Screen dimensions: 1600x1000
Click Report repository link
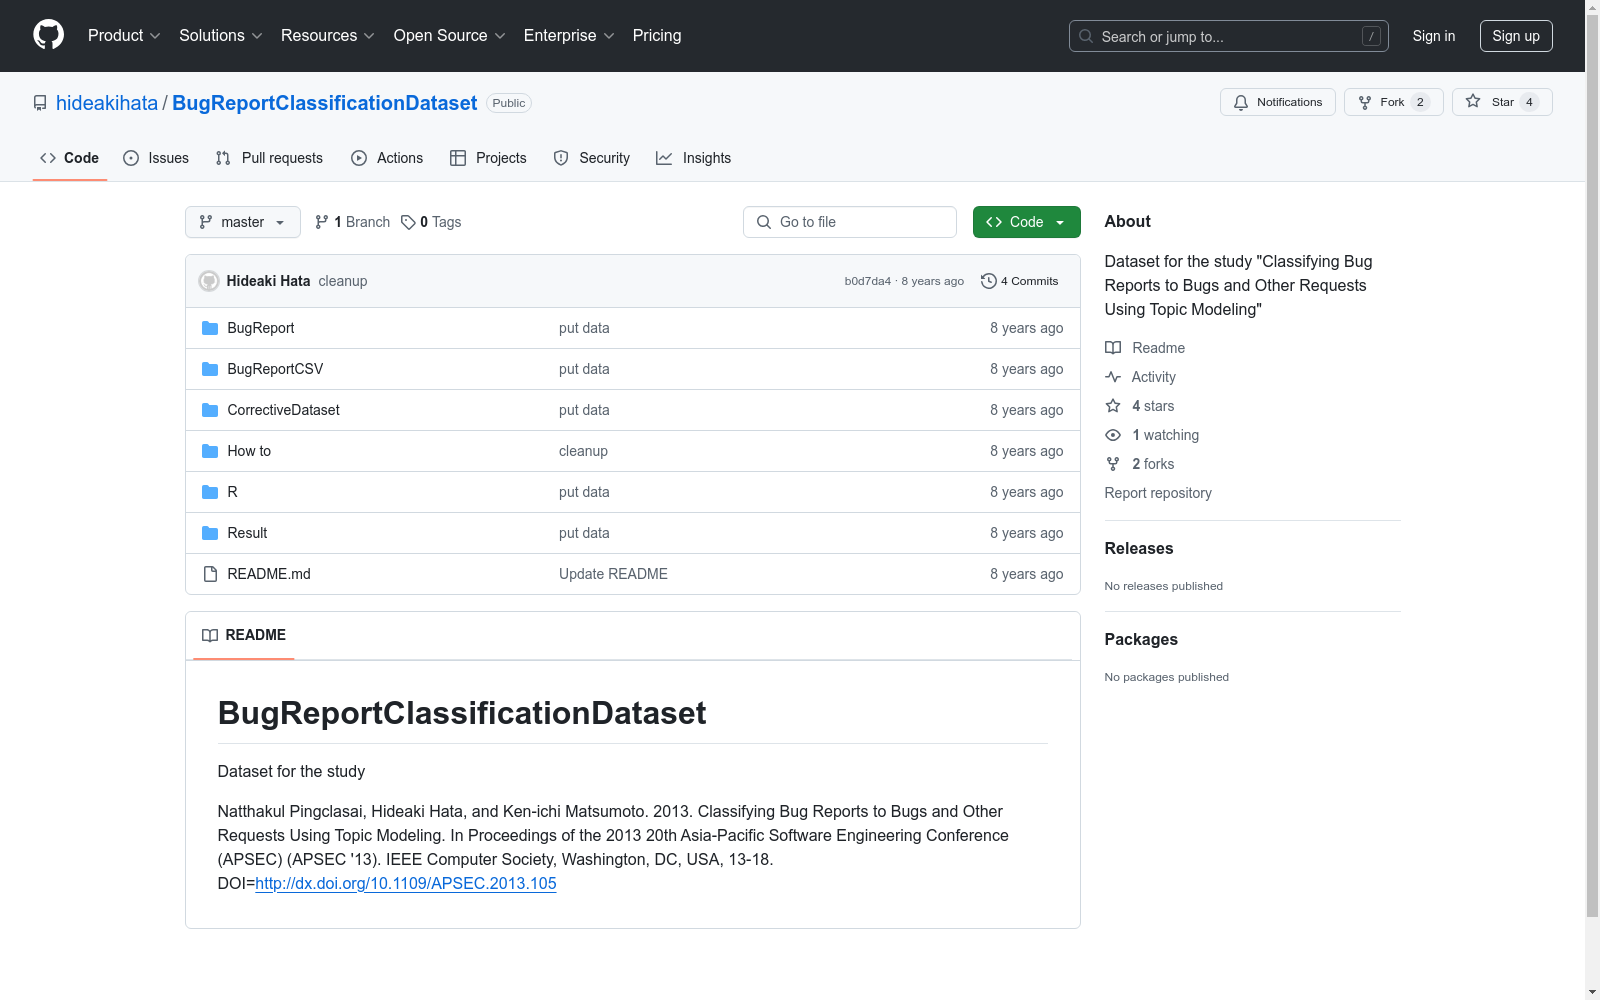click(1158, 493)
